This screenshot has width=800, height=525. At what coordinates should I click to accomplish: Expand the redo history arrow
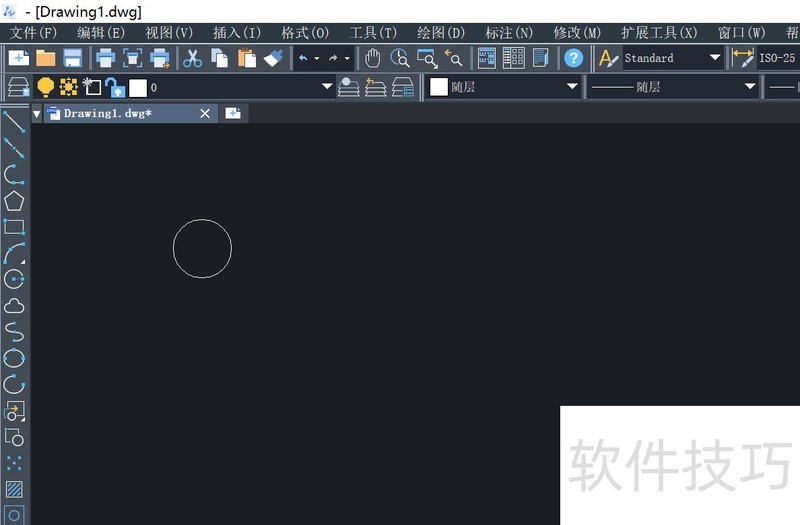(347, 58)
